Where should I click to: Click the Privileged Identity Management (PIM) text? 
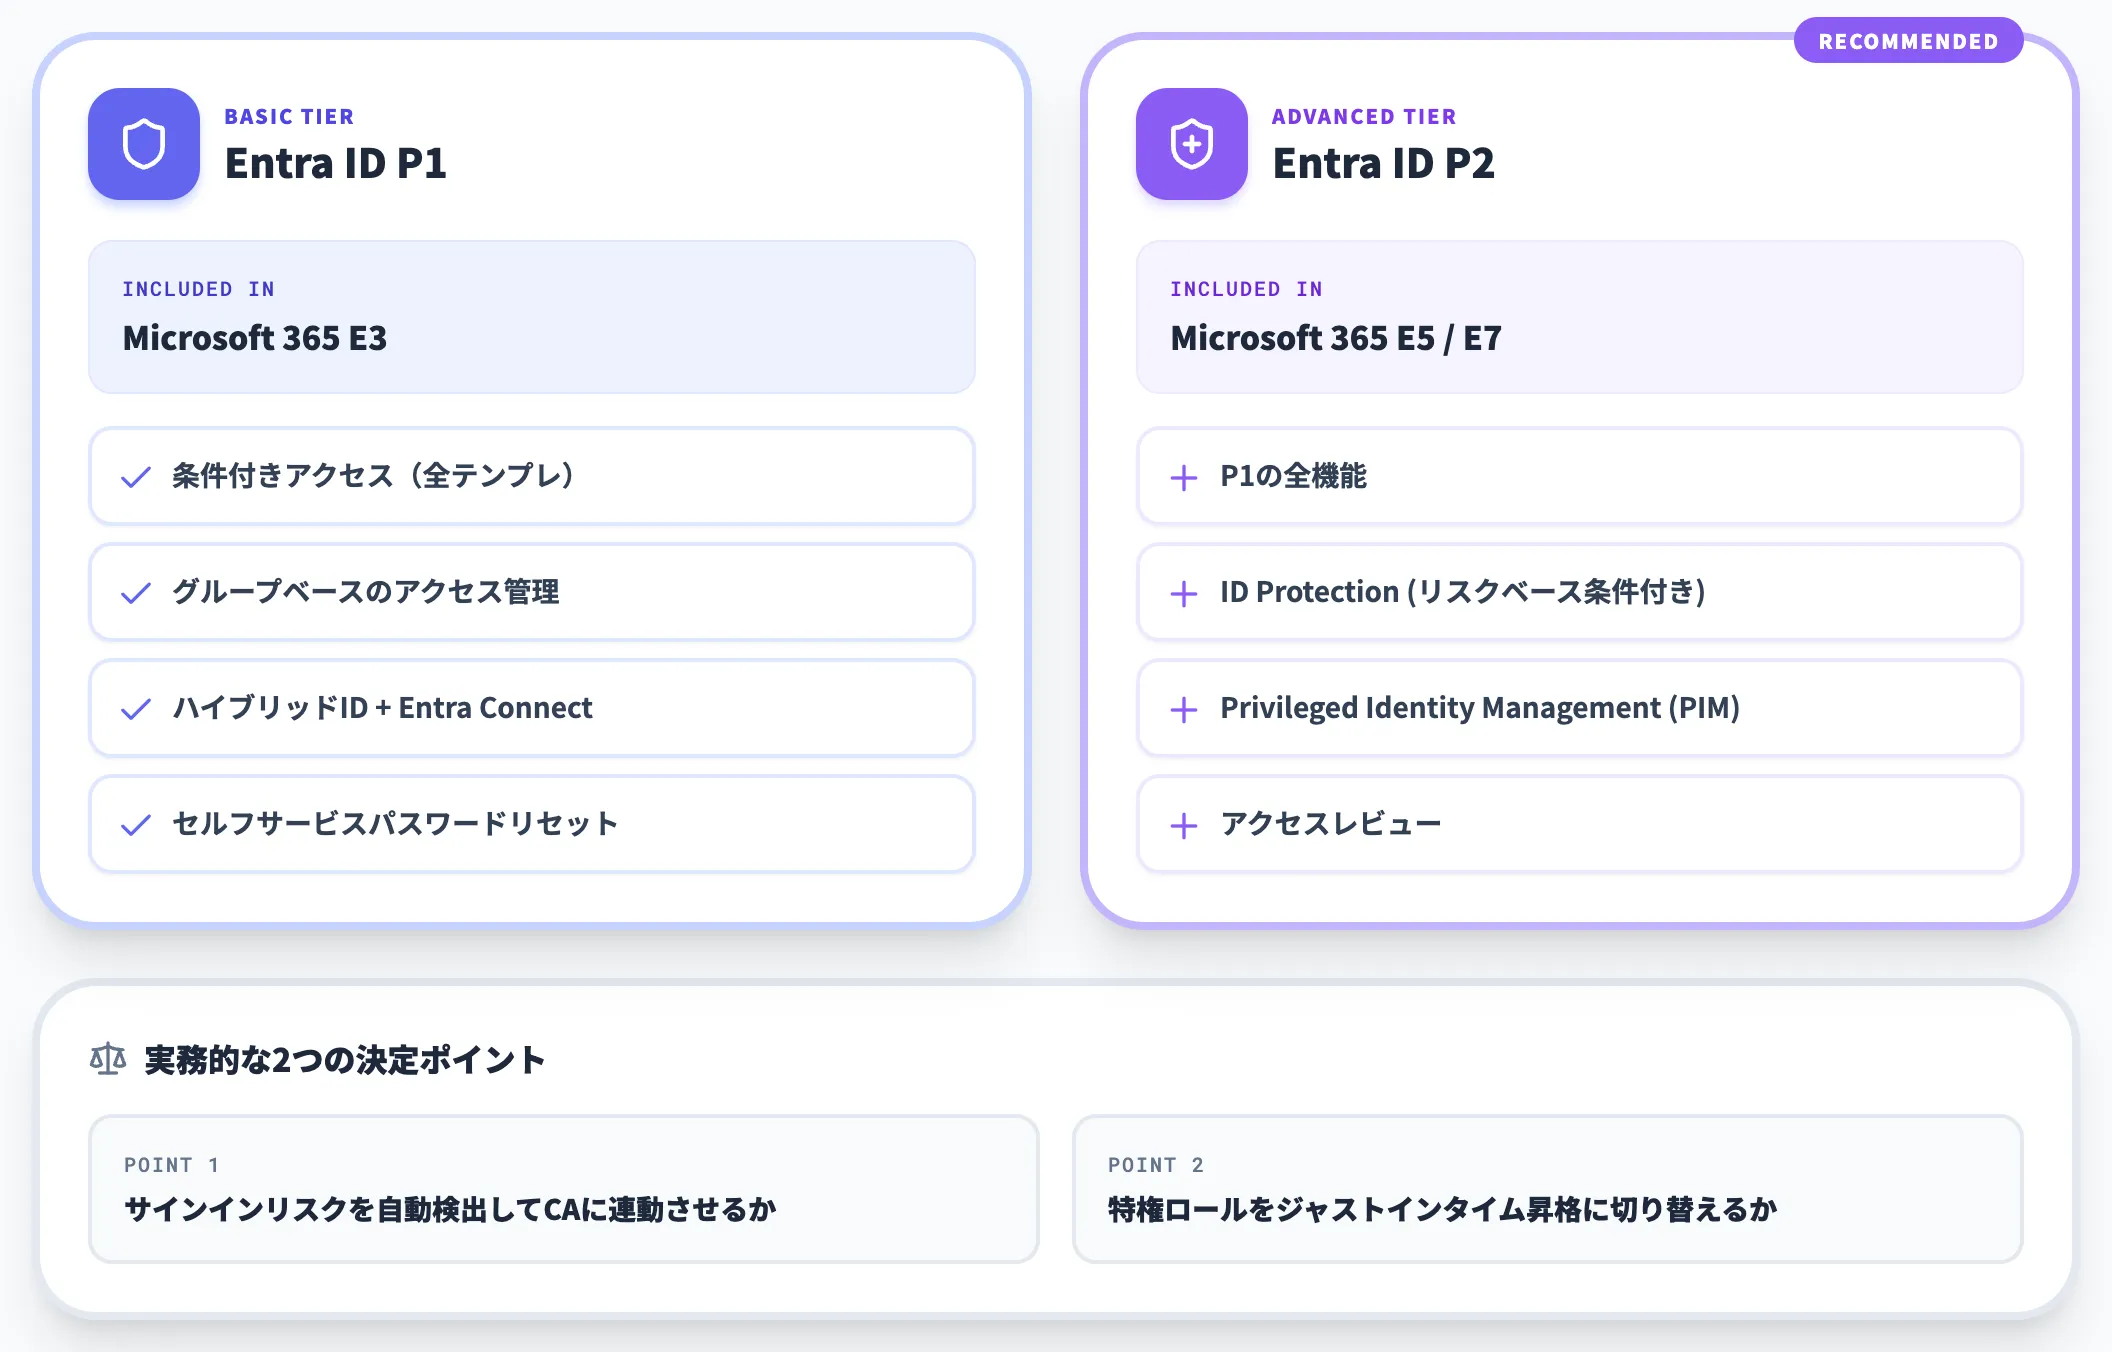click(x=1480, y=708)
